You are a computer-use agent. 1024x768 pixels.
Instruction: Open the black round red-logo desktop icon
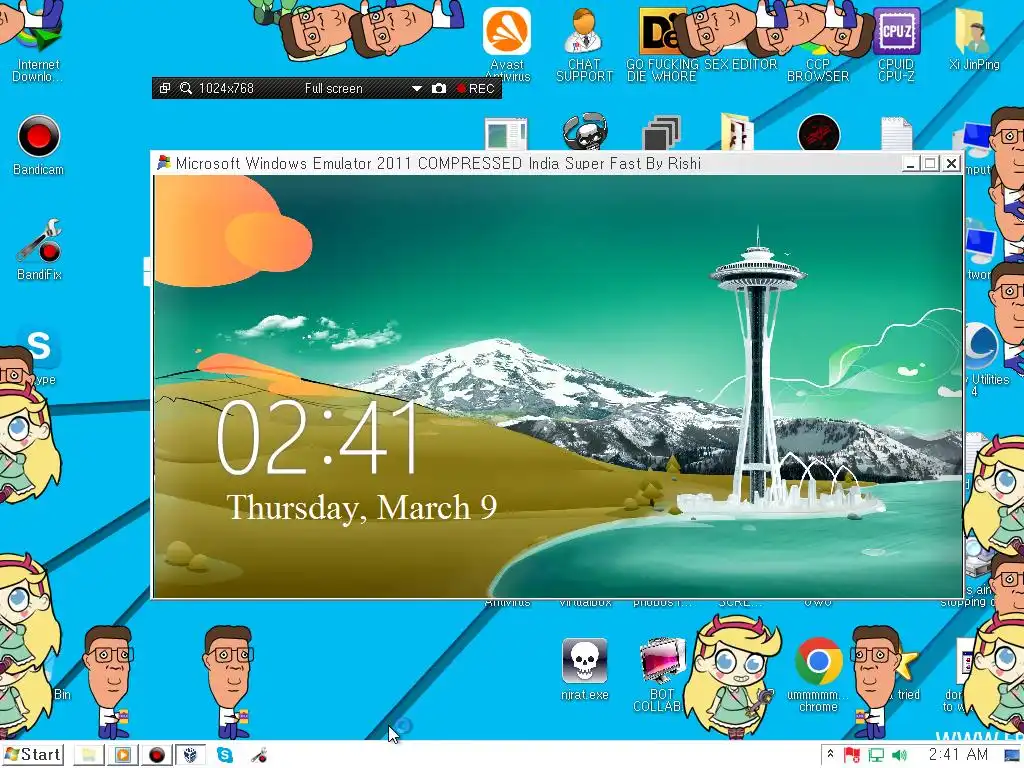click(818, 133)
